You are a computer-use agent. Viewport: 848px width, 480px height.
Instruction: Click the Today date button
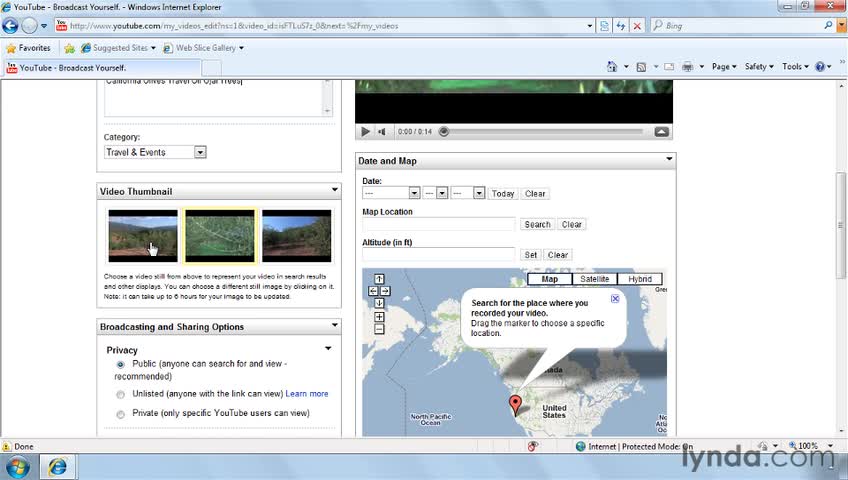point(502,194)
